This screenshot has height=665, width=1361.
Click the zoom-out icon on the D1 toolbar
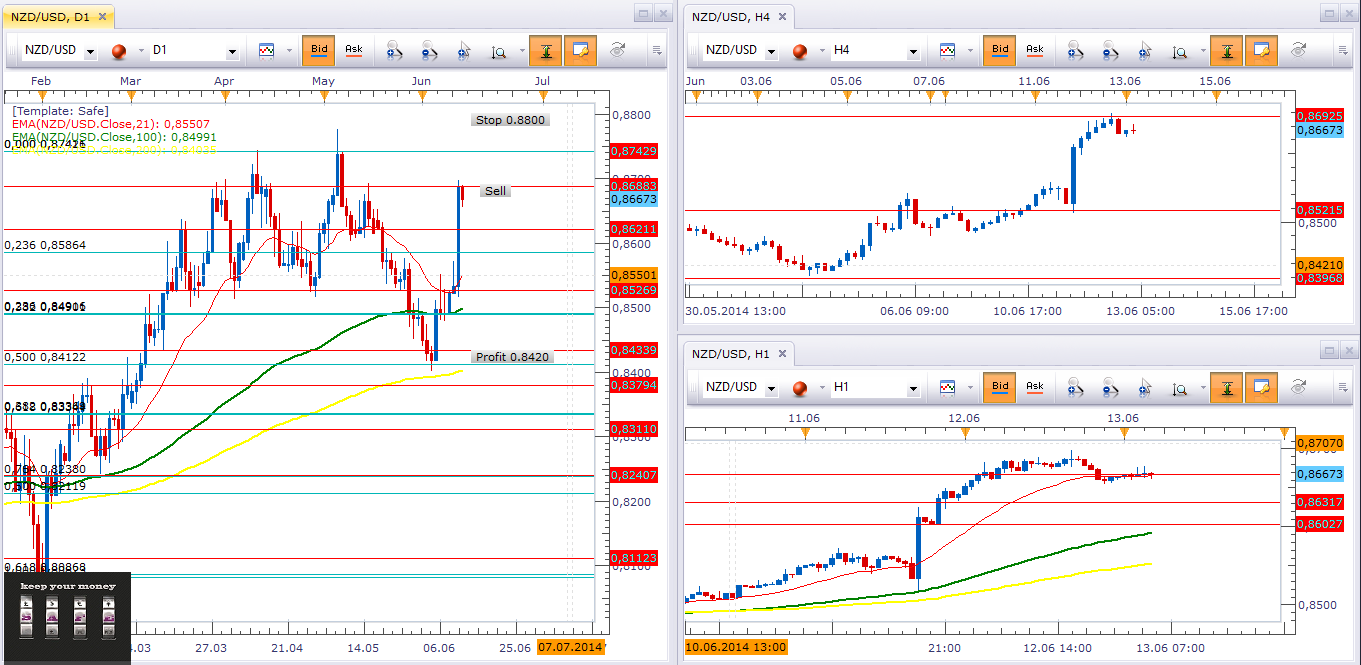pyautogui.click(x=427, y=50)
